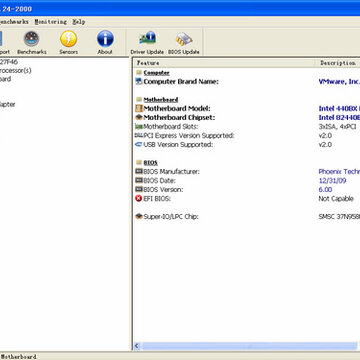360x360 pixels.
Task: Click the Computer section folder icon
Action: pyautogui.click(x=139, y=73)
